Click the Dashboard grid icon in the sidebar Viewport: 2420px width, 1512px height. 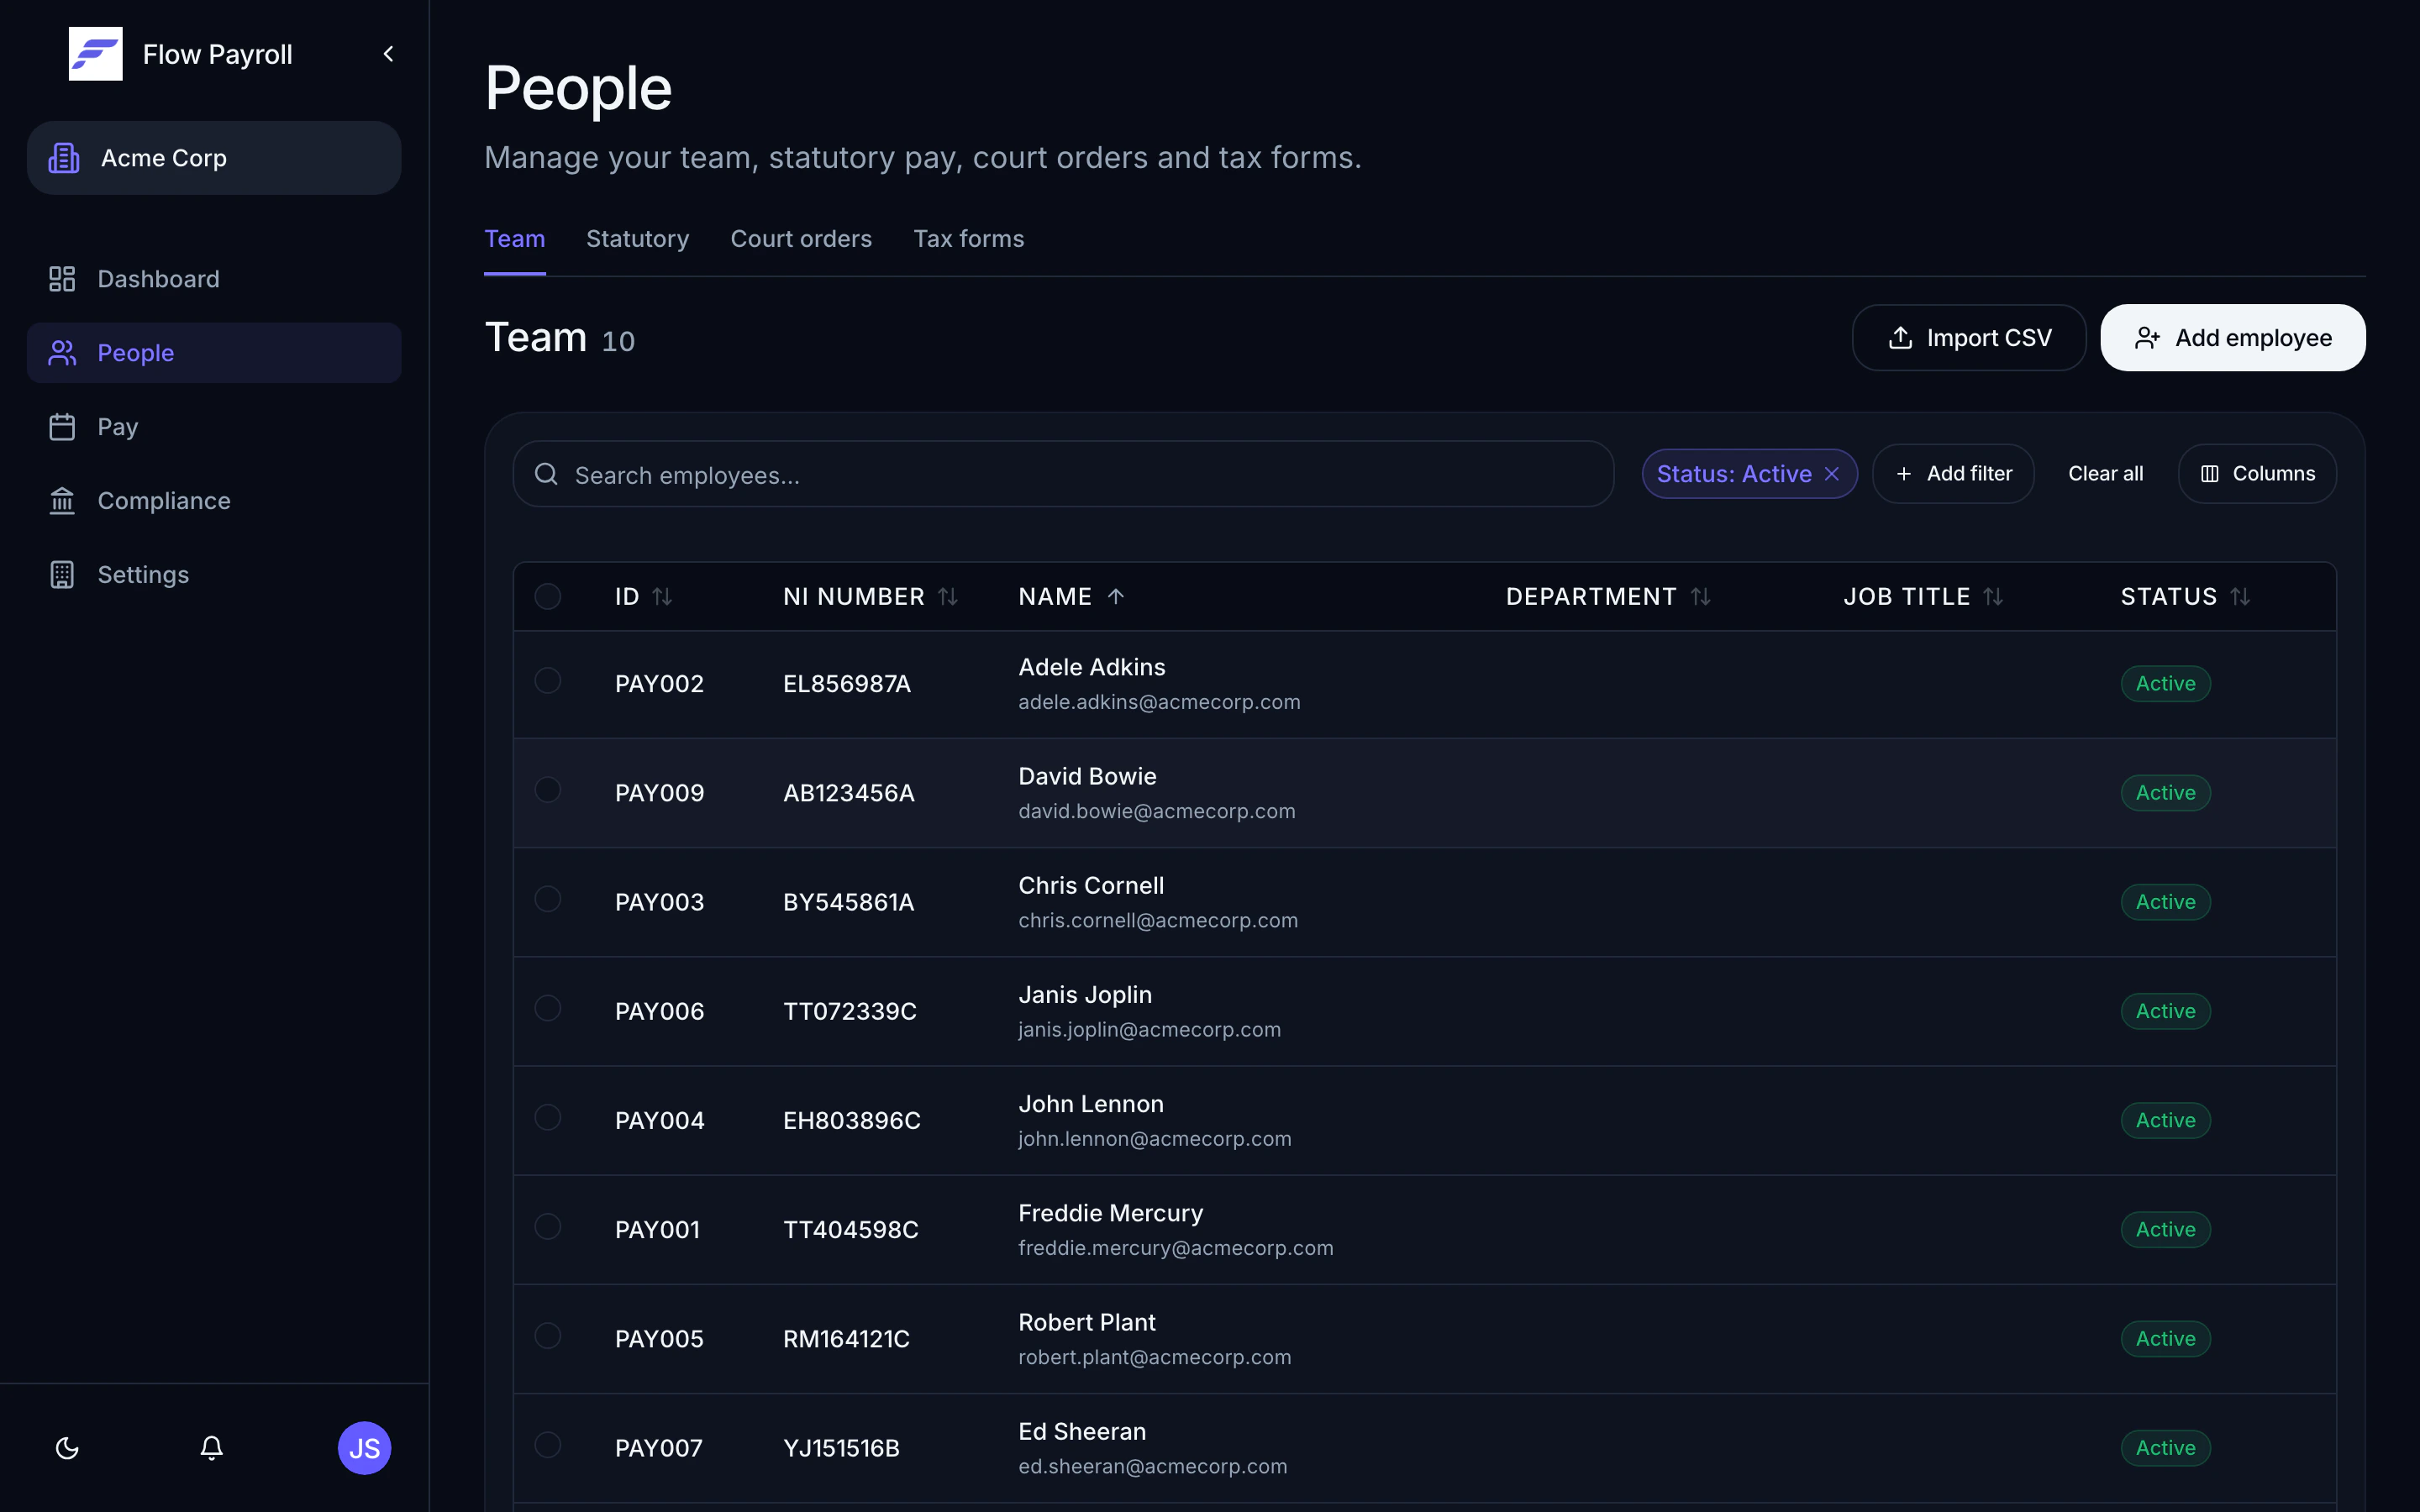click(62, 279)
